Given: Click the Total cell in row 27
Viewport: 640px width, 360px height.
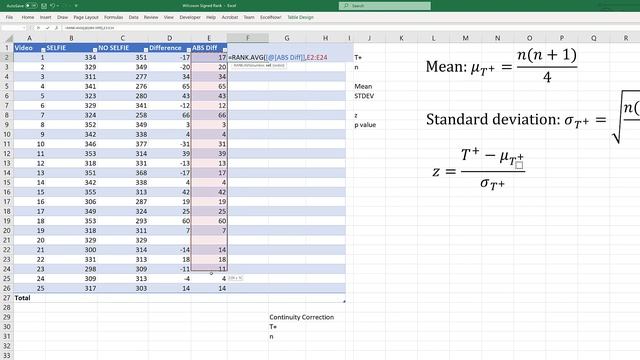Looking at the screenshot, I should [29, 298].
